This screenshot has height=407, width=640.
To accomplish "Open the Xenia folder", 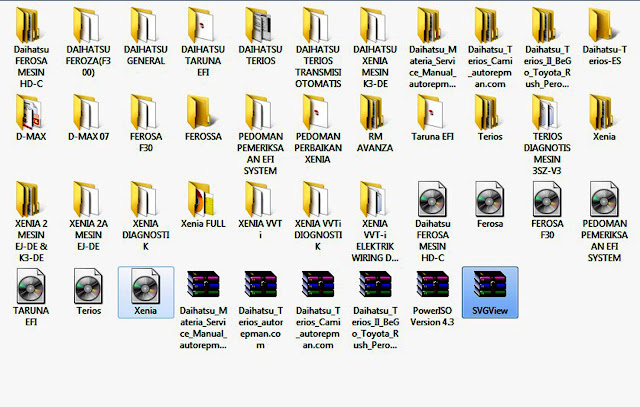I will coord(604,118).
